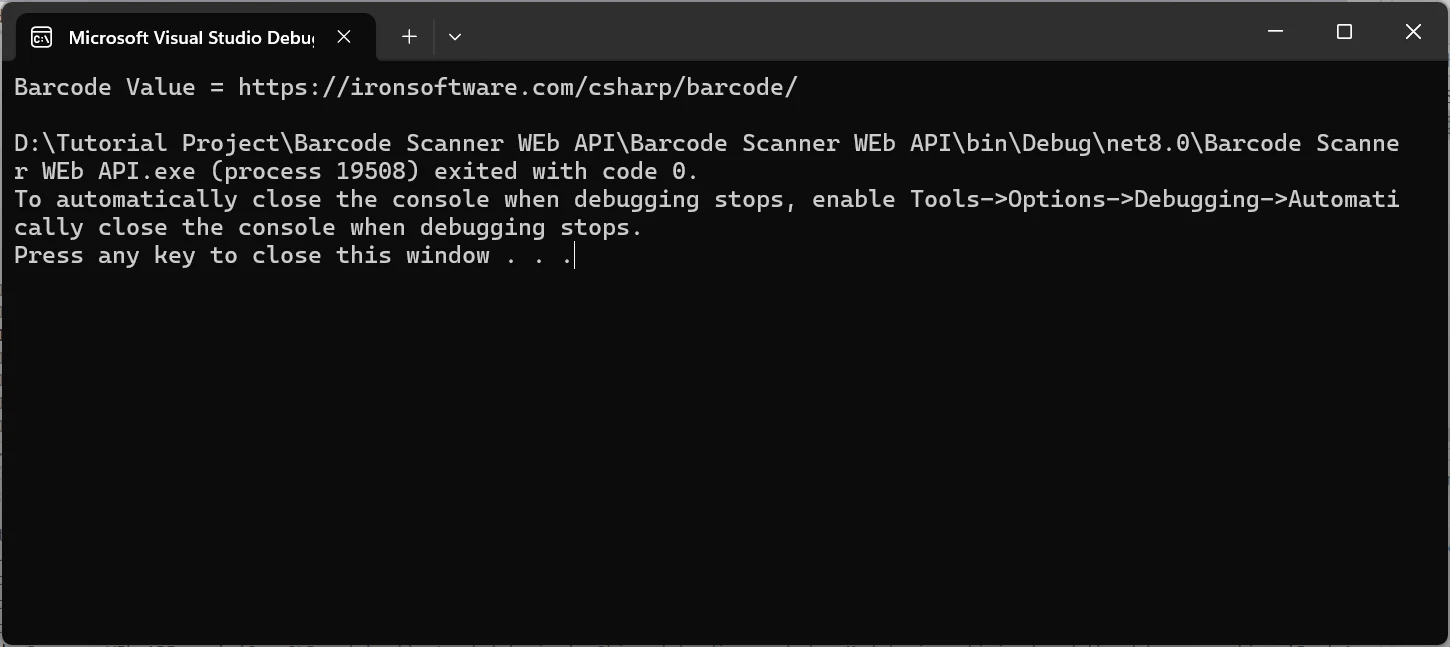Close the debug console window
Viewport: 1450px width, 647px height.
pos(1413,32)
